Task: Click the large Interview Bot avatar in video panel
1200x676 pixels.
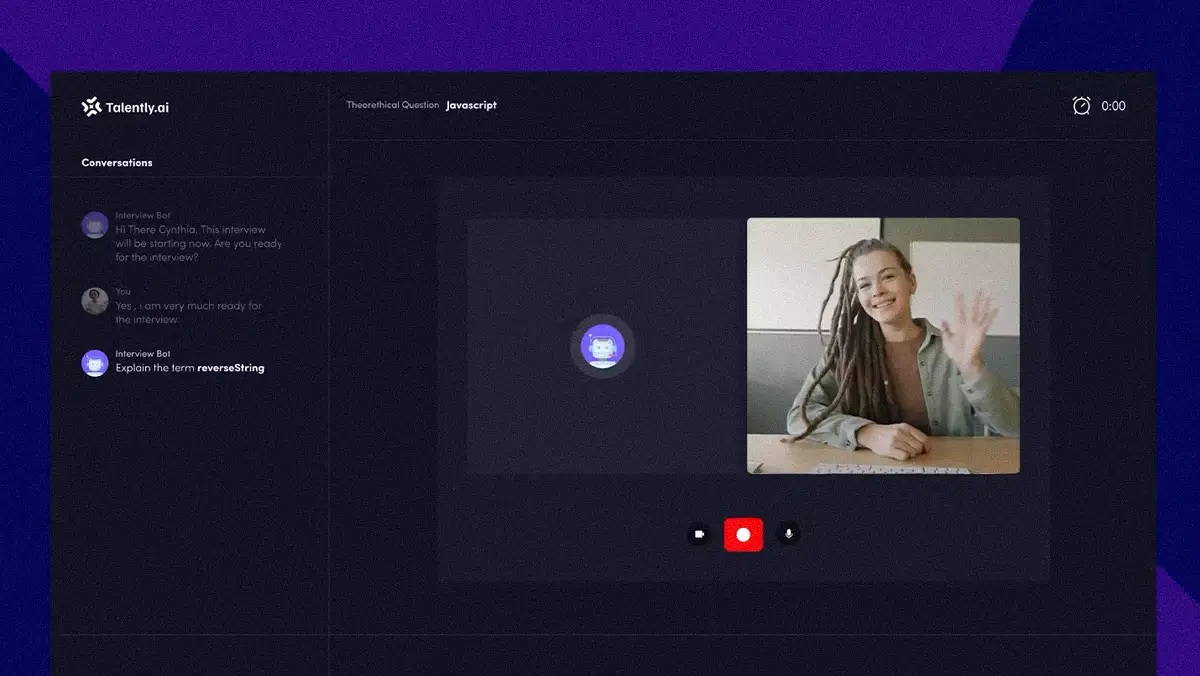Action: (x=602, y=347)
